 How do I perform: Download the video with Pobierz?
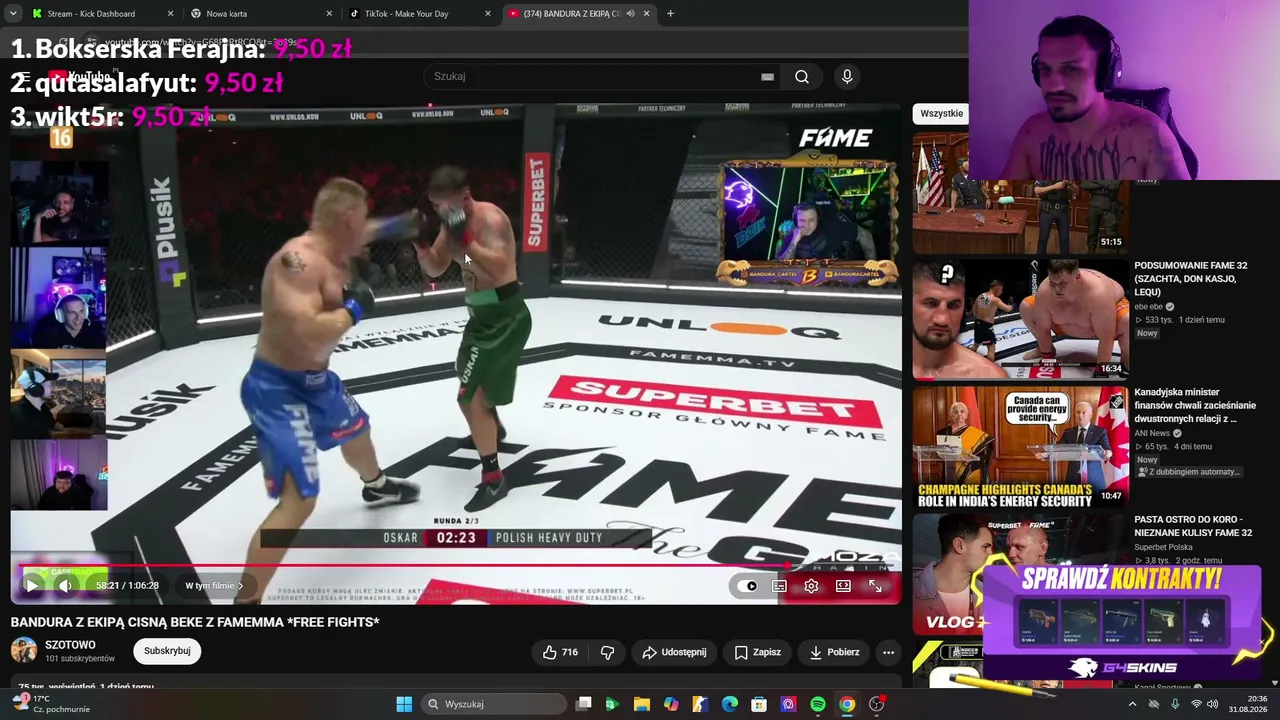tap(834, 652)
